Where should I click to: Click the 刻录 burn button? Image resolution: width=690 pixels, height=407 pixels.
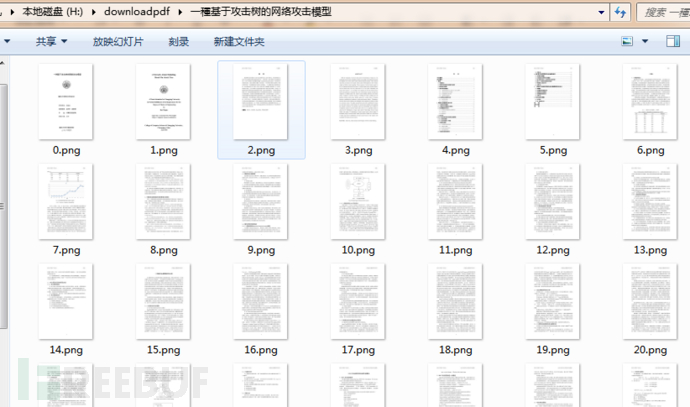[179, 41]
